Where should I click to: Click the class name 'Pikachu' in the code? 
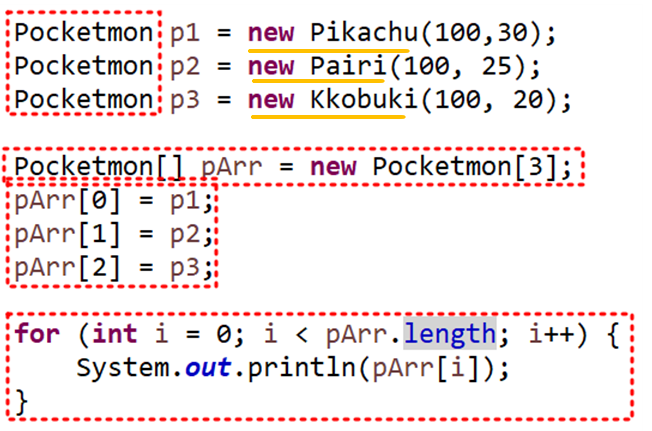(x=364, y=32)
